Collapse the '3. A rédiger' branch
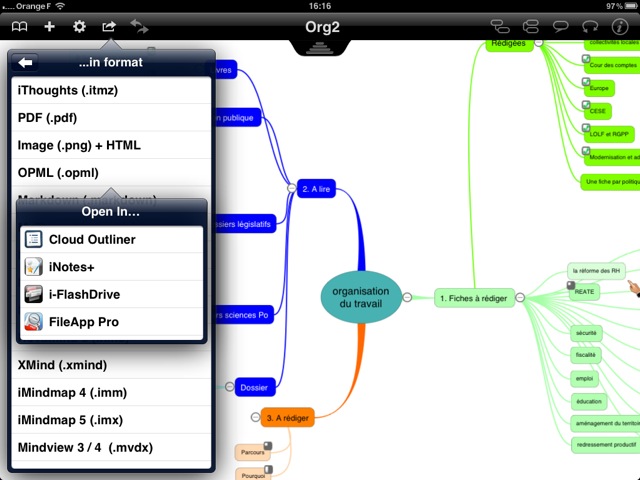Viewport: 640px width, 480px height. 255,418
